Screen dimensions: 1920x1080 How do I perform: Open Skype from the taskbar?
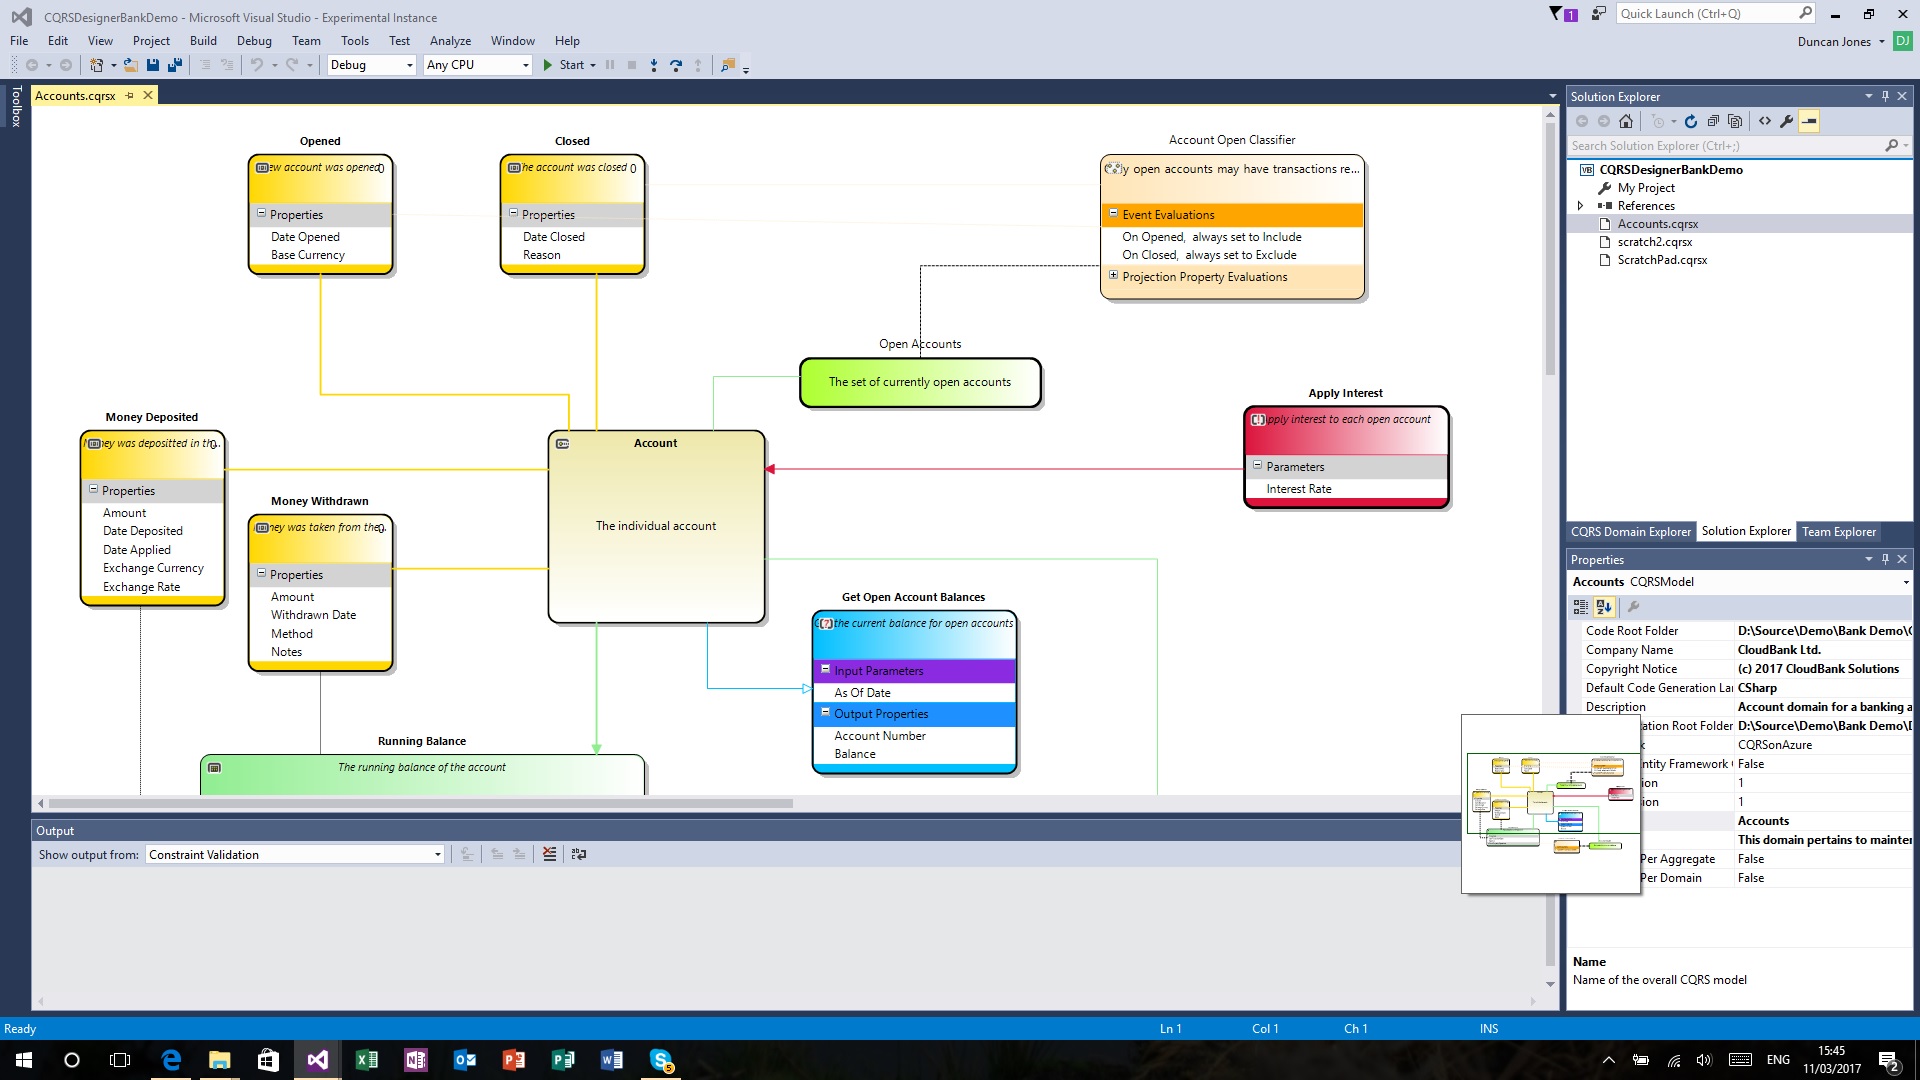click(661, 1060)
